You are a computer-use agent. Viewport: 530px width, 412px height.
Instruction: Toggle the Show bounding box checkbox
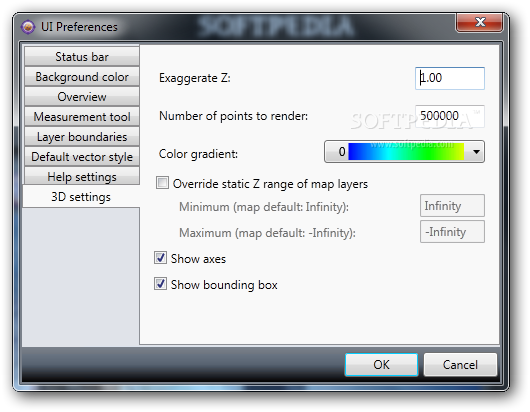click(160, 284)
